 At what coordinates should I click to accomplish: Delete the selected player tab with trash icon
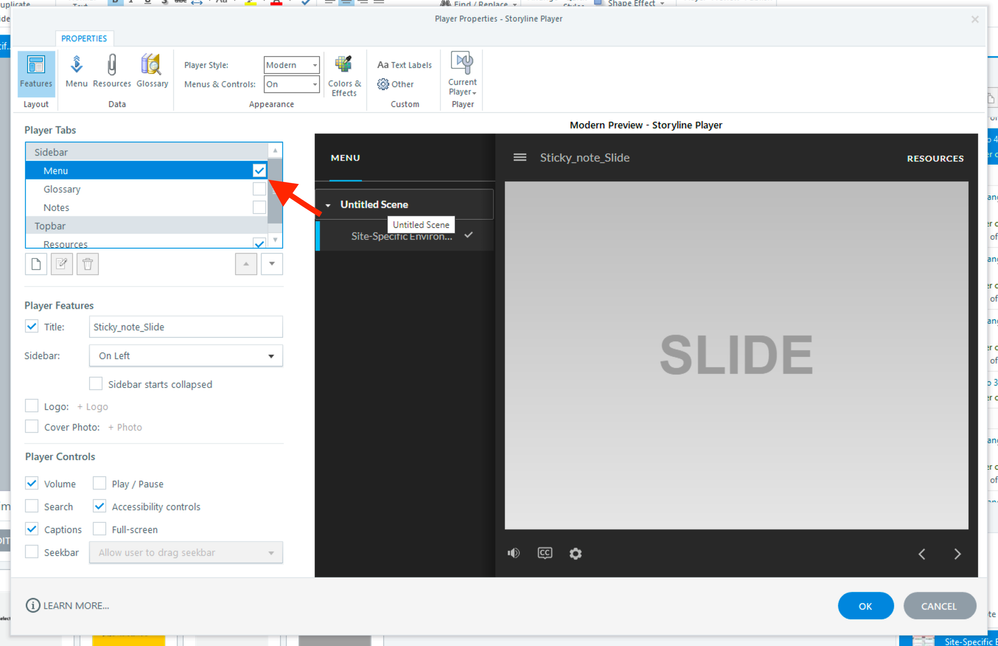pyautogui.click(x=88, y=264)
